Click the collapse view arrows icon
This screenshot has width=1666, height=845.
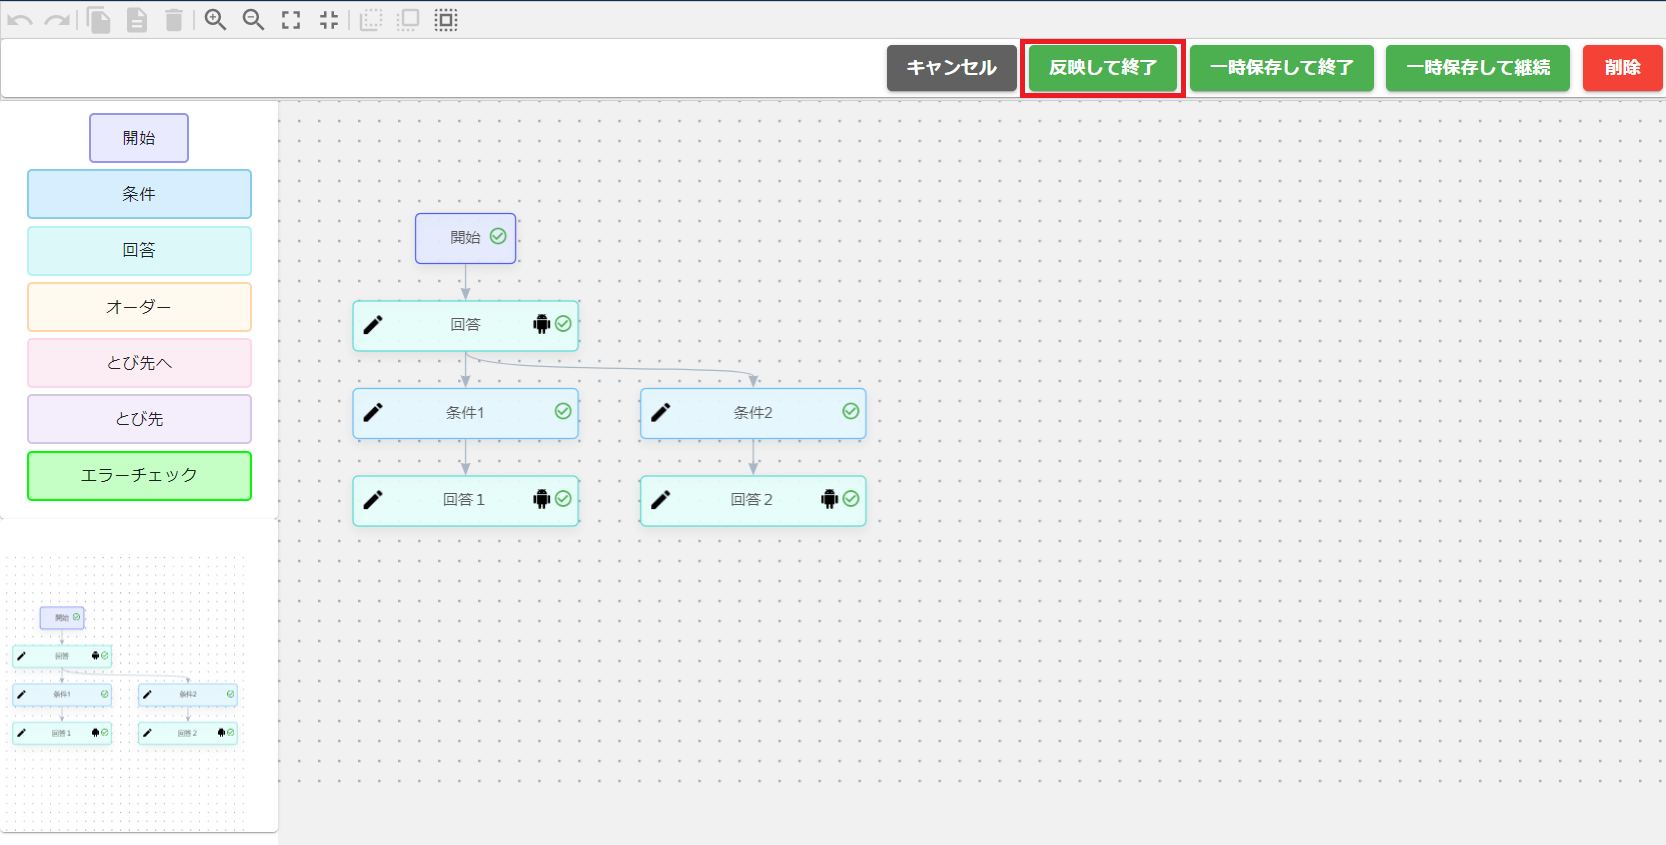(329, 20)
